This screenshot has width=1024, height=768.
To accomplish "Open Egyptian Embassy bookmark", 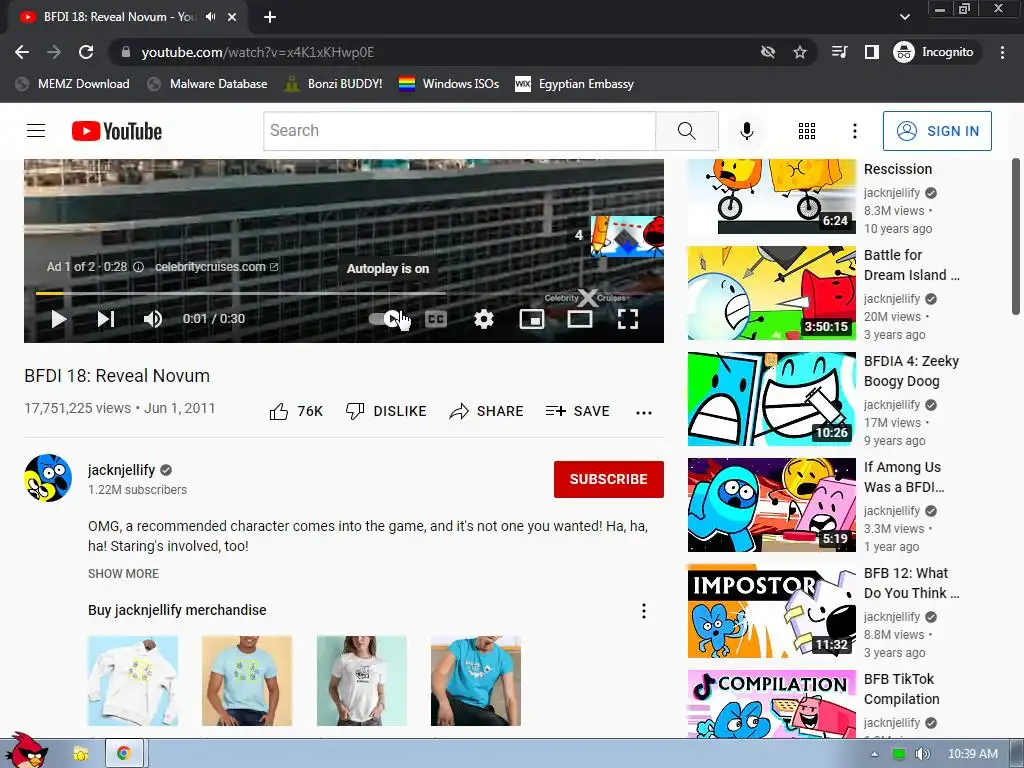I will tap(575, 84).
